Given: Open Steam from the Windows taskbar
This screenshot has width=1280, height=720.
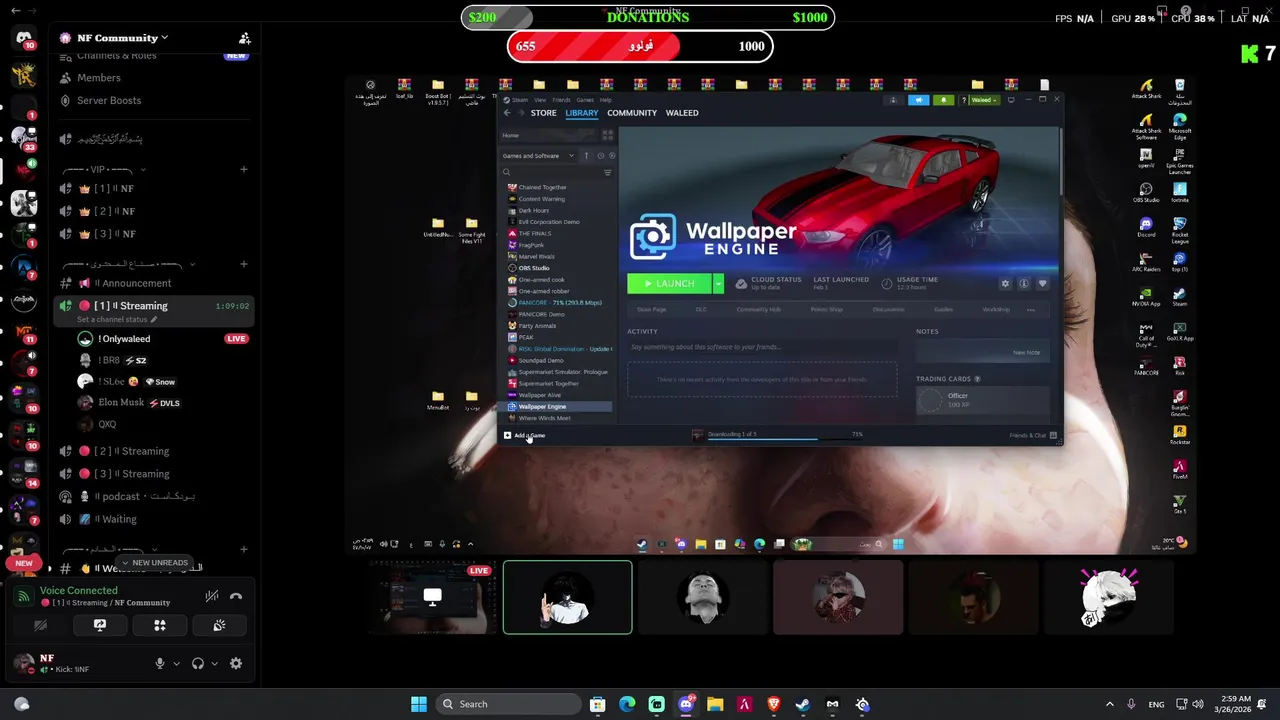Looking at the screenshot, I should tap(803, 704).
